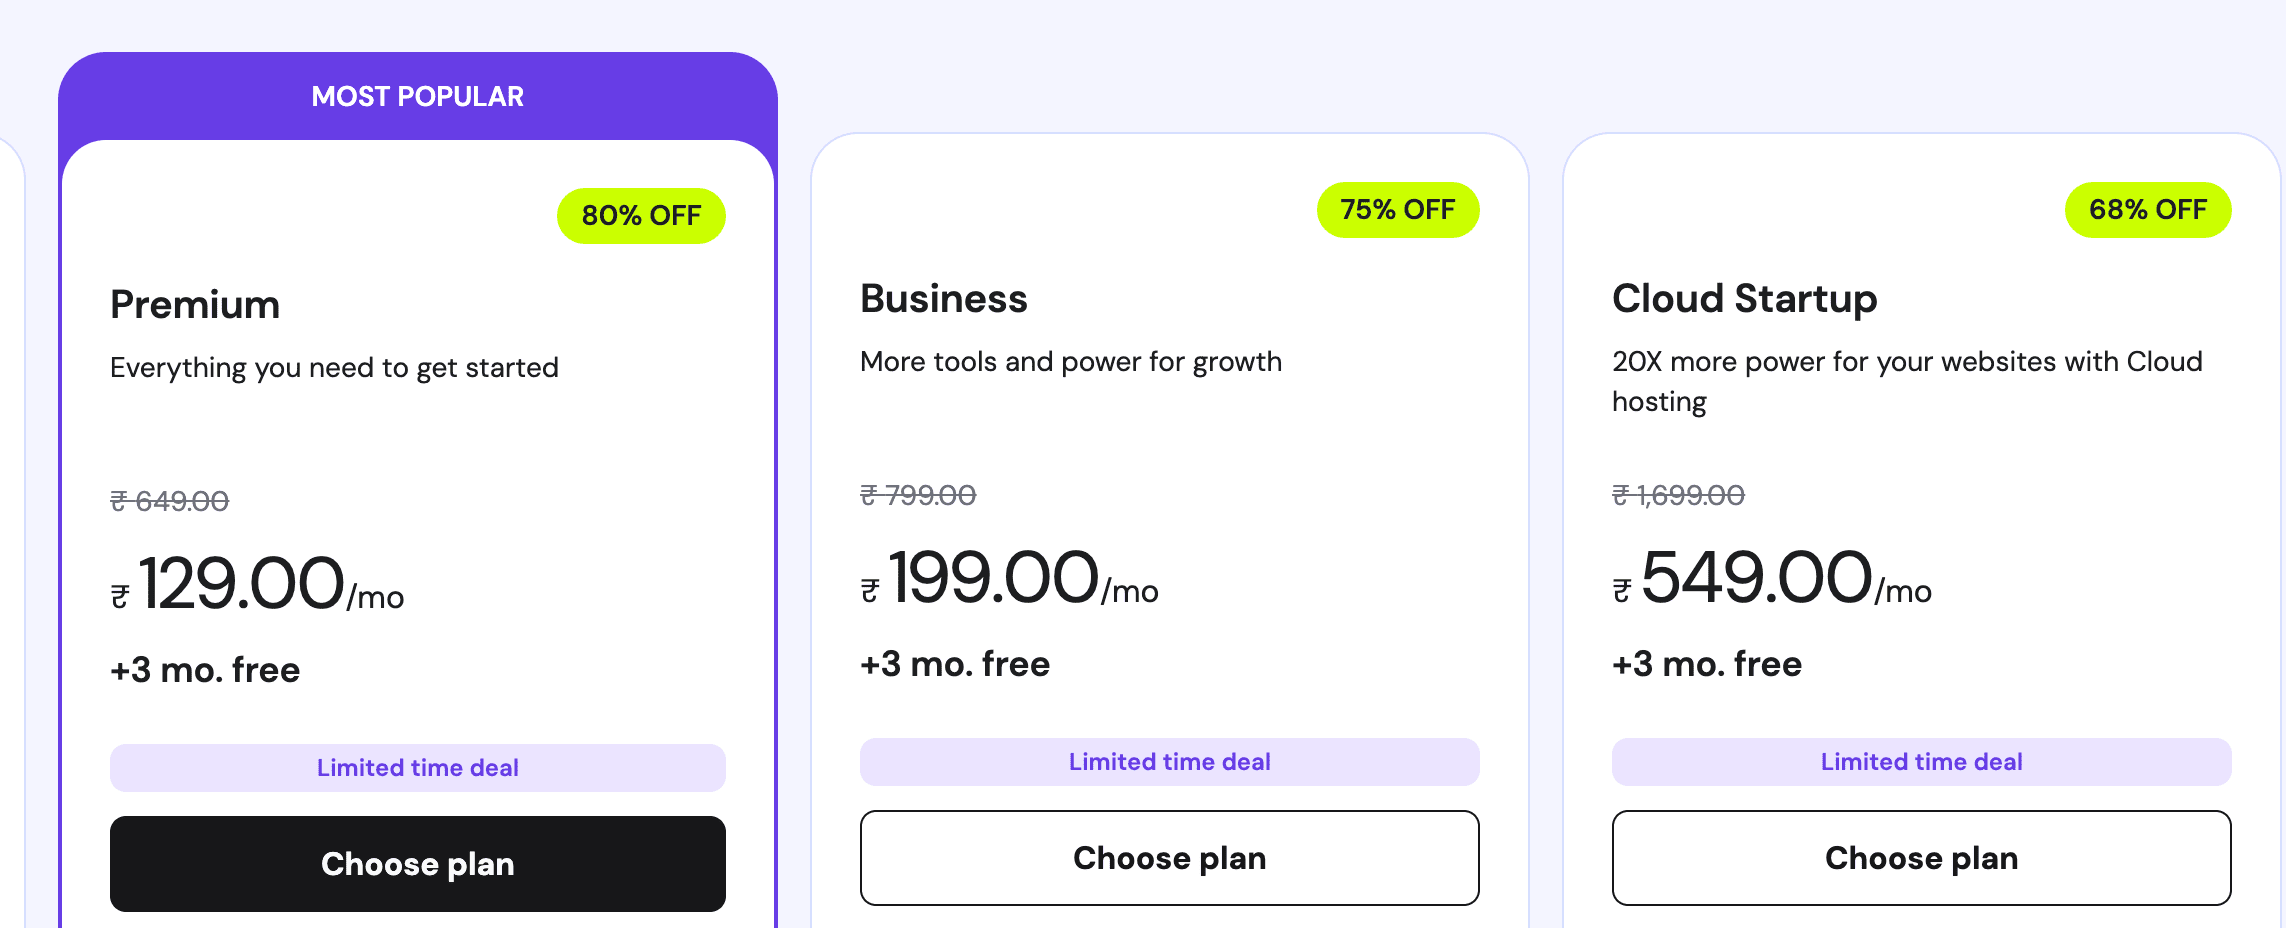Image resolution: width=2286 pixels, height=928 pixels.
Task: Click the ₹549.00/mo Cloud Startup price
Action: click(1771, 578)
